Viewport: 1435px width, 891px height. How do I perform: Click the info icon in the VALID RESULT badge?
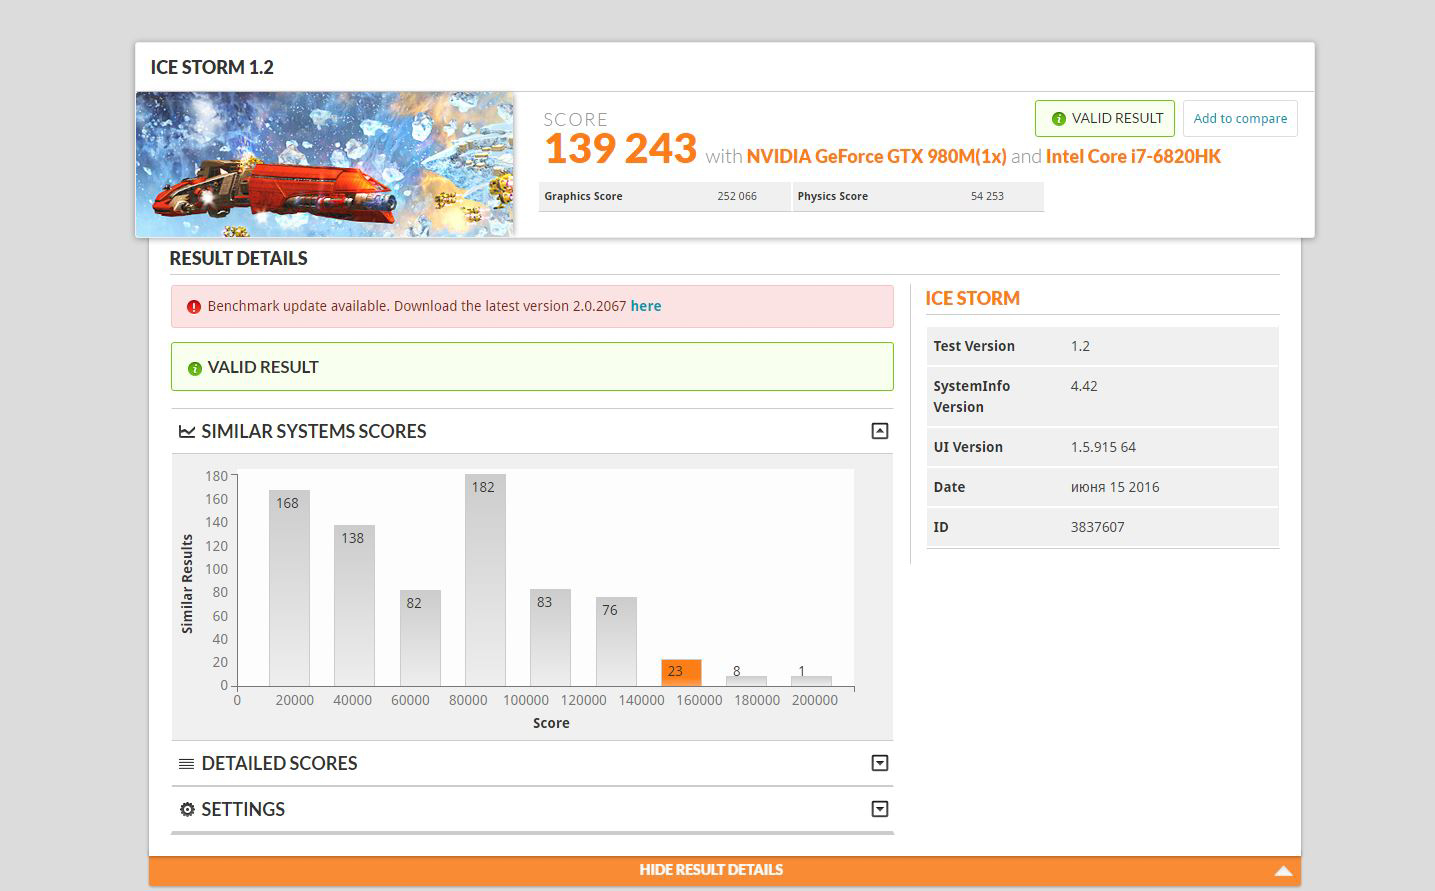coord(1058,119)
